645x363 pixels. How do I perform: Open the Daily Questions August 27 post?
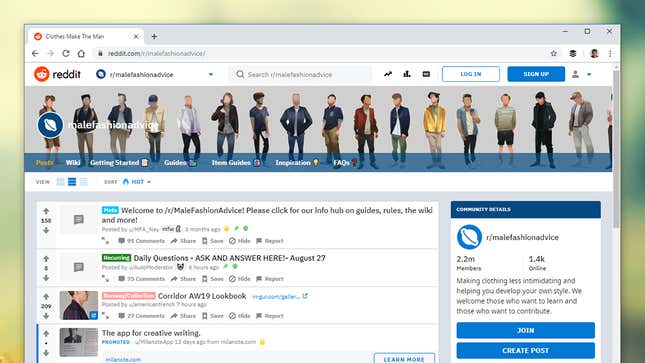[x=230, y=258]
